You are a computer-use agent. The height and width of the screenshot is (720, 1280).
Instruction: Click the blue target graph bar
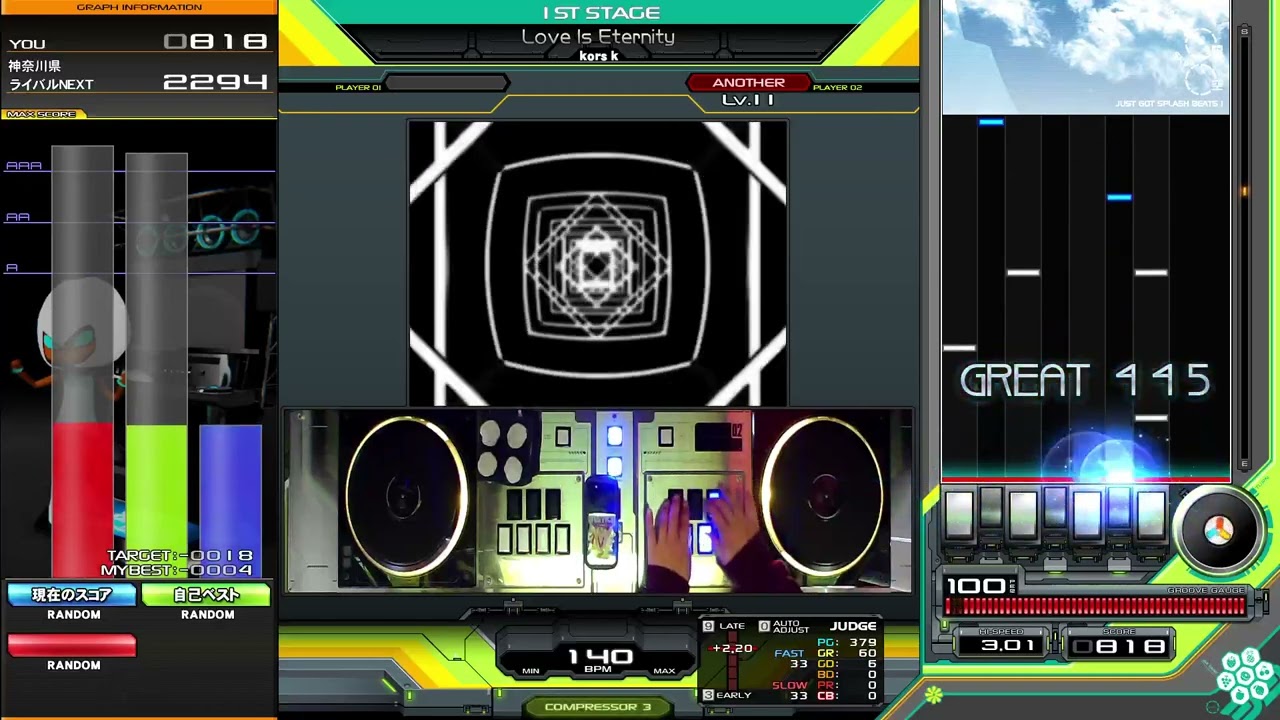[230, 500]
